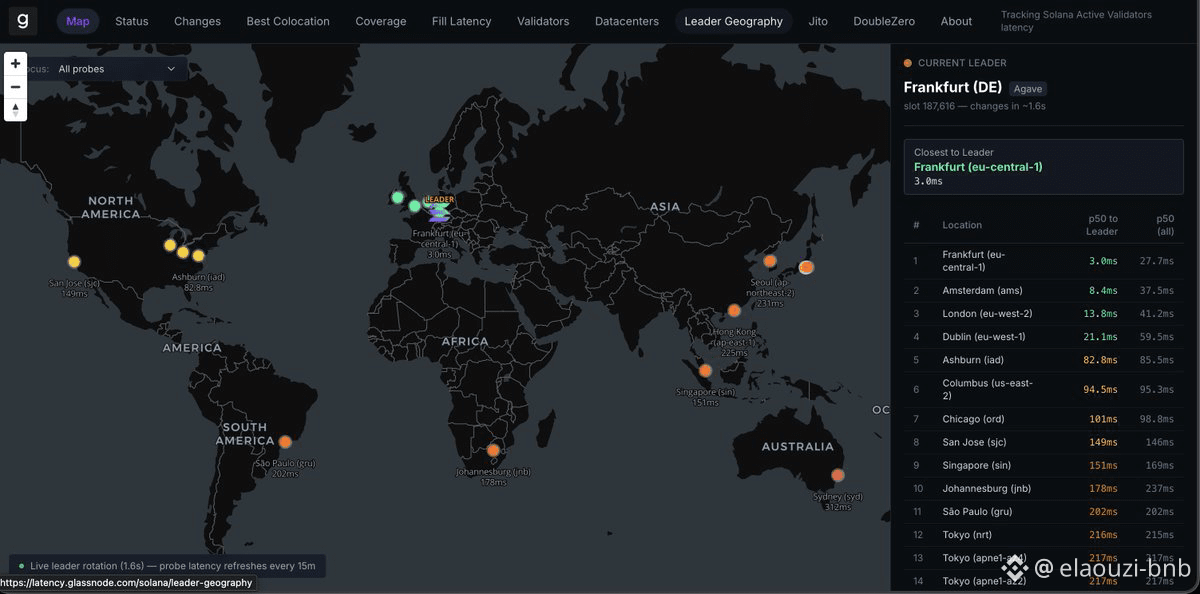Click the slot 187,616 status text
Screen dimensions: 1200x594
[975, 106]
